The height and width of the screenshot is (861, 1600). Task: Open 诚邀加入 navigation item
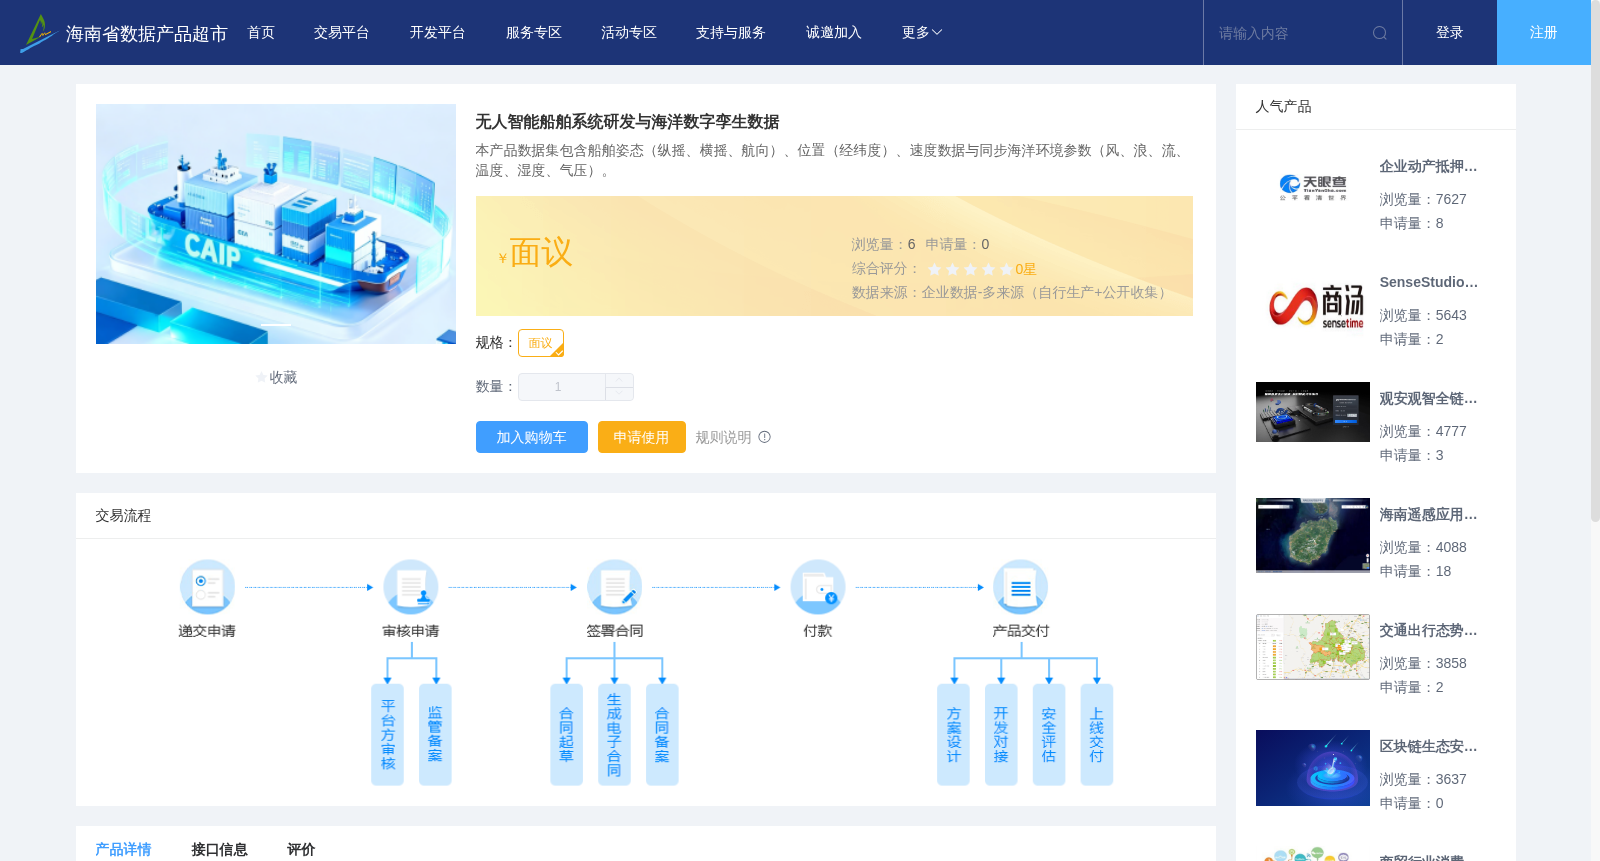[834, 33]
